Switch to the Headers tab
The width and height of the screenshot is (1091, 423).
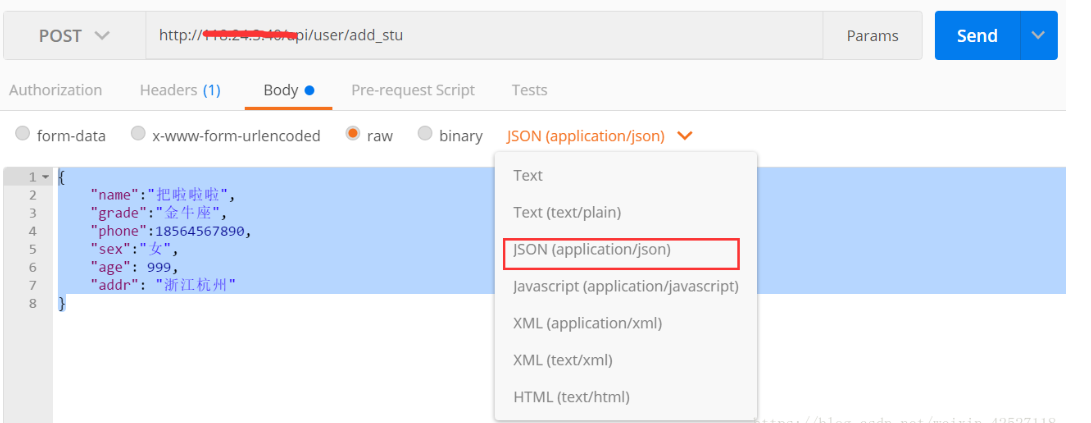point(180,90)
